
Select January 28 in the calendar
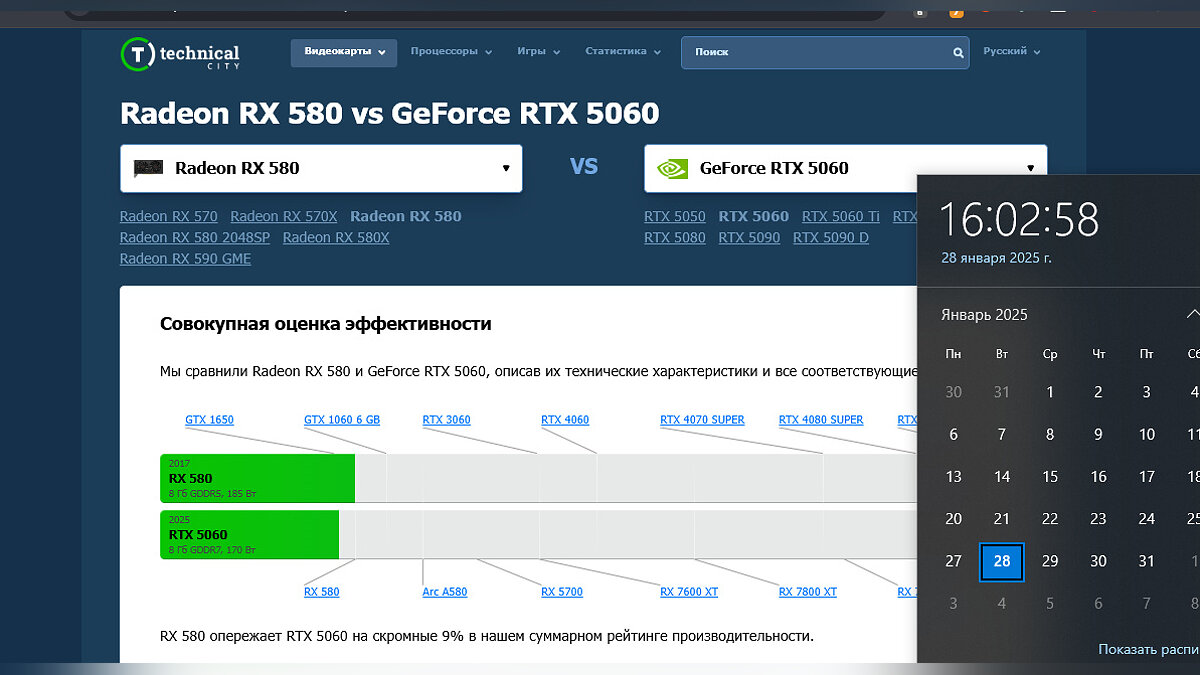click(x=1001, y=561)
